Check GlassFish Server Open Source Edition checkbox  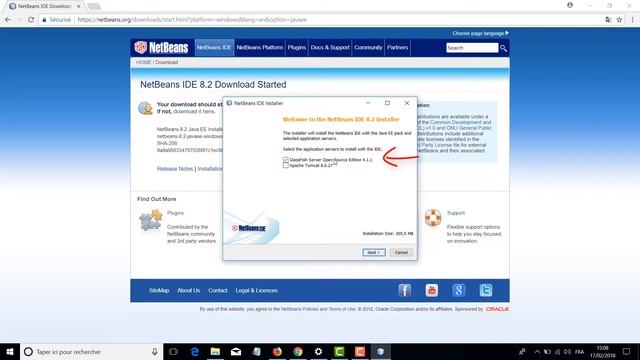click(x=286, y=160)
